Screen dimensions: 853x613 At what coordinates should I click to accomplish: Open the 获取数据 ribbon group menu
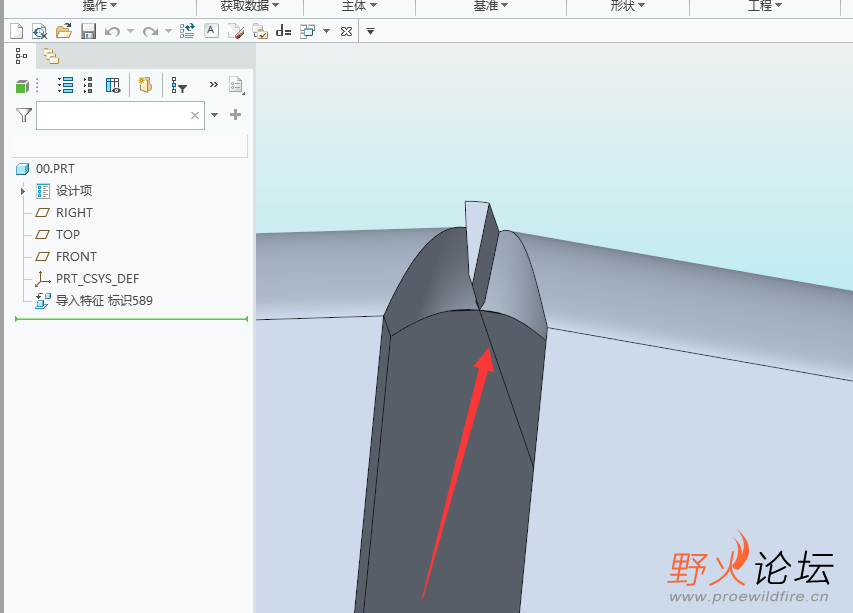(x=250, y=5)
